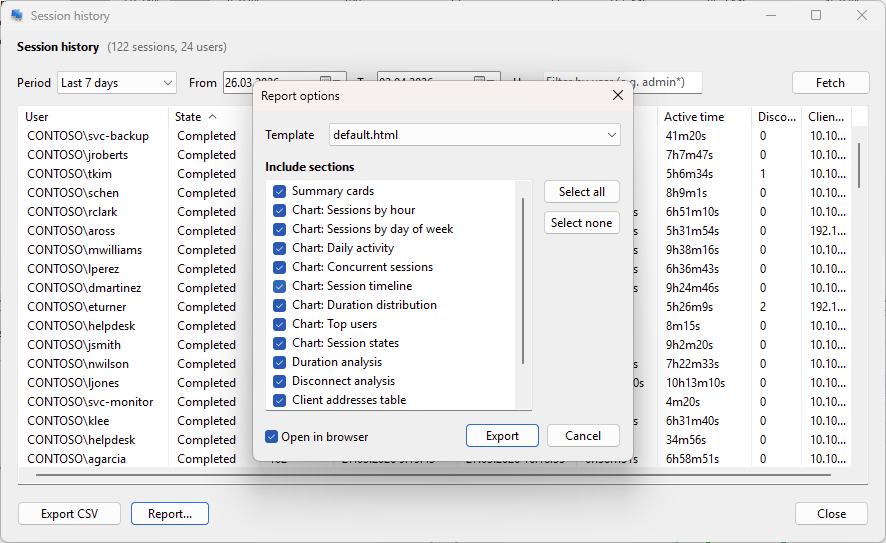Click the Session history app icon
The width and height of the screenshot is (886, 543).
coord(17,16)
